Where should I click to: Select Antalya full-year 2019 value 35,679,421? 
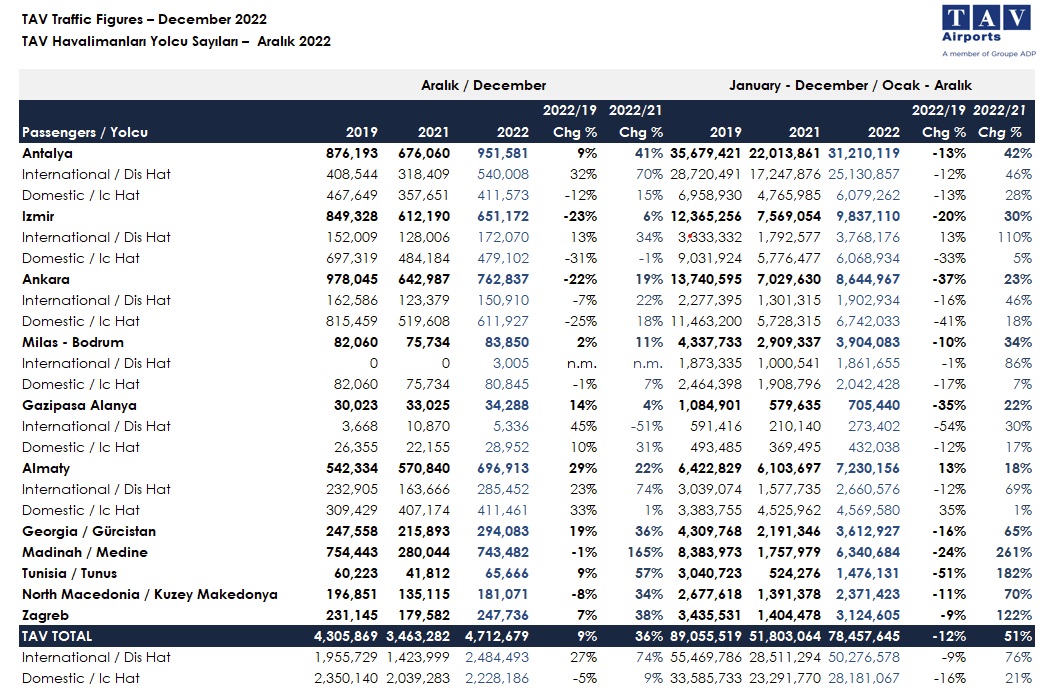(x=706, y=153)
